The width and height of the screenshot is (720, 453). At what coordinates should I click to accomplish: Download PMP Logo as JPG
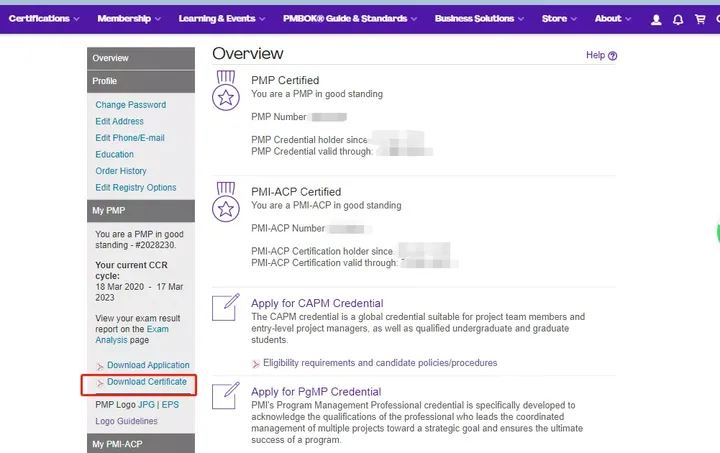[146, 405]
